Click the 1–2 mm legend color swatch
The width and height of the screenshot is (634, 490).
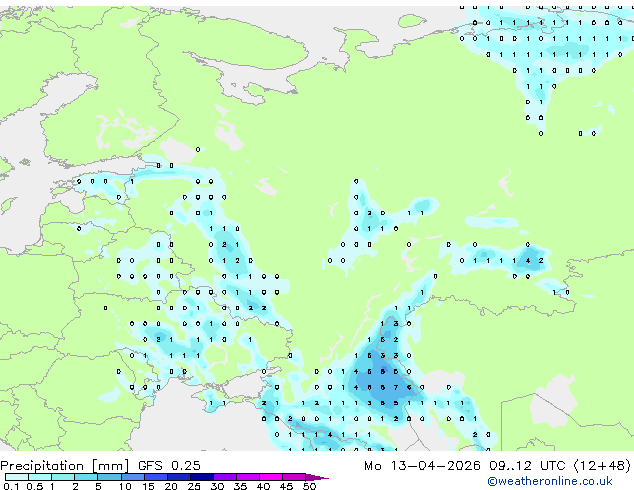pos(63,477)
